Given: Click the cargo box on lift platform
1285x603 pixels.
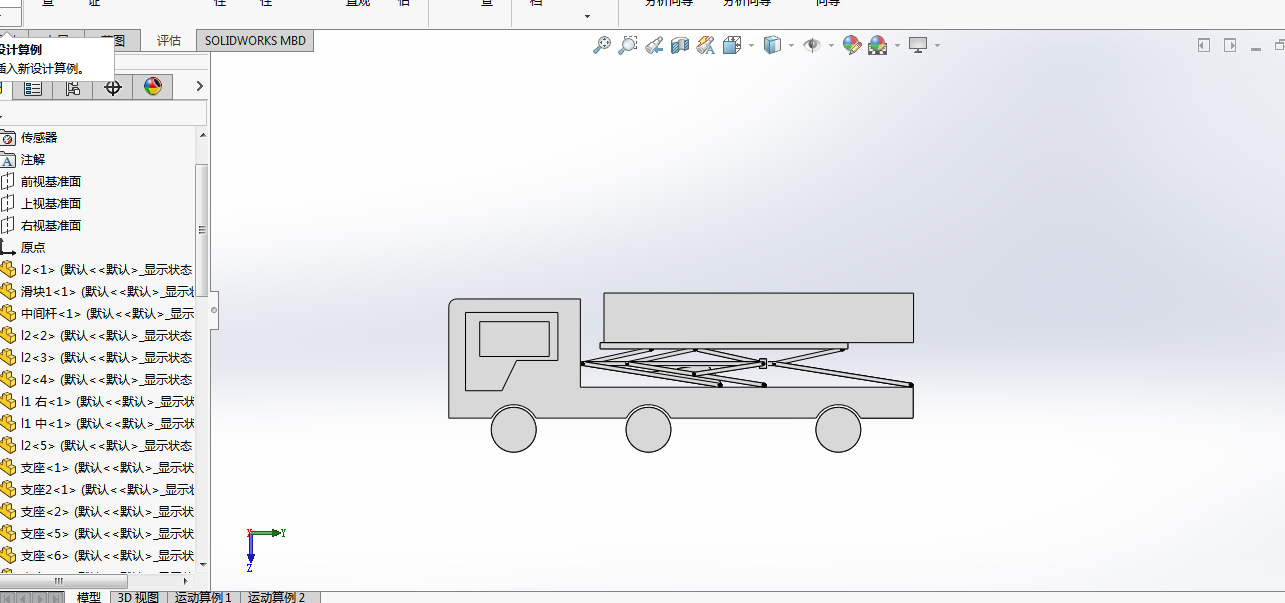Looking at the screenshot, I should click(x=758, y=318).
